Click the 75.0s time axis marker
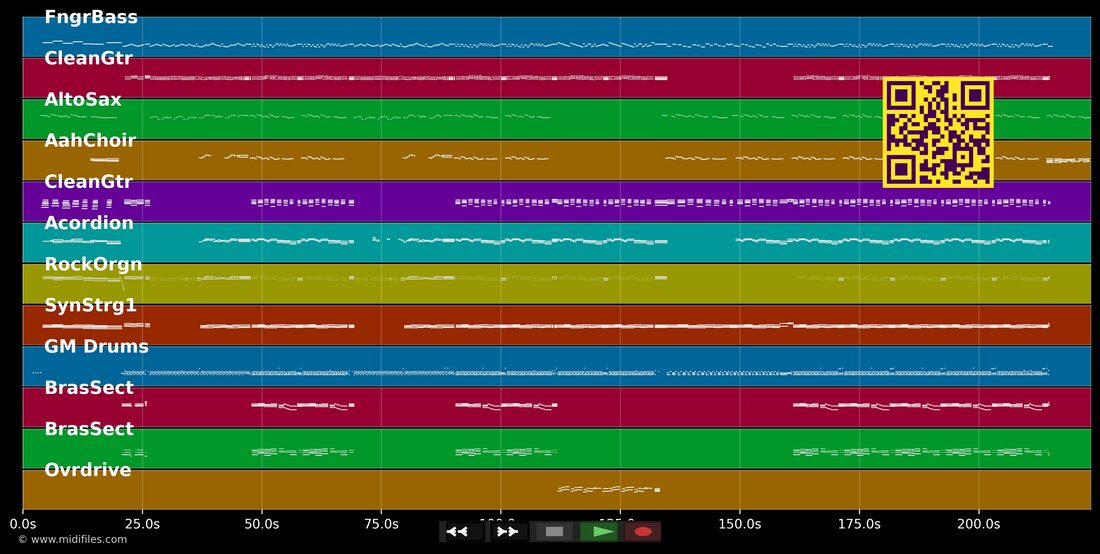 pyautogui.click(x=381, y=524)
